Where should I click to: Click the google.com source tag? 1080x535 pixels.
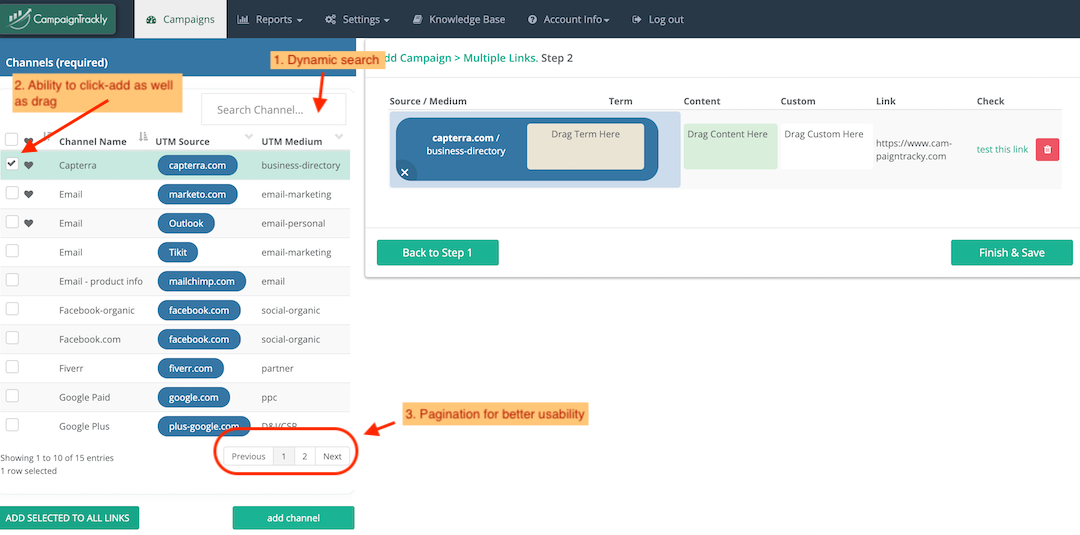[194, 397]
